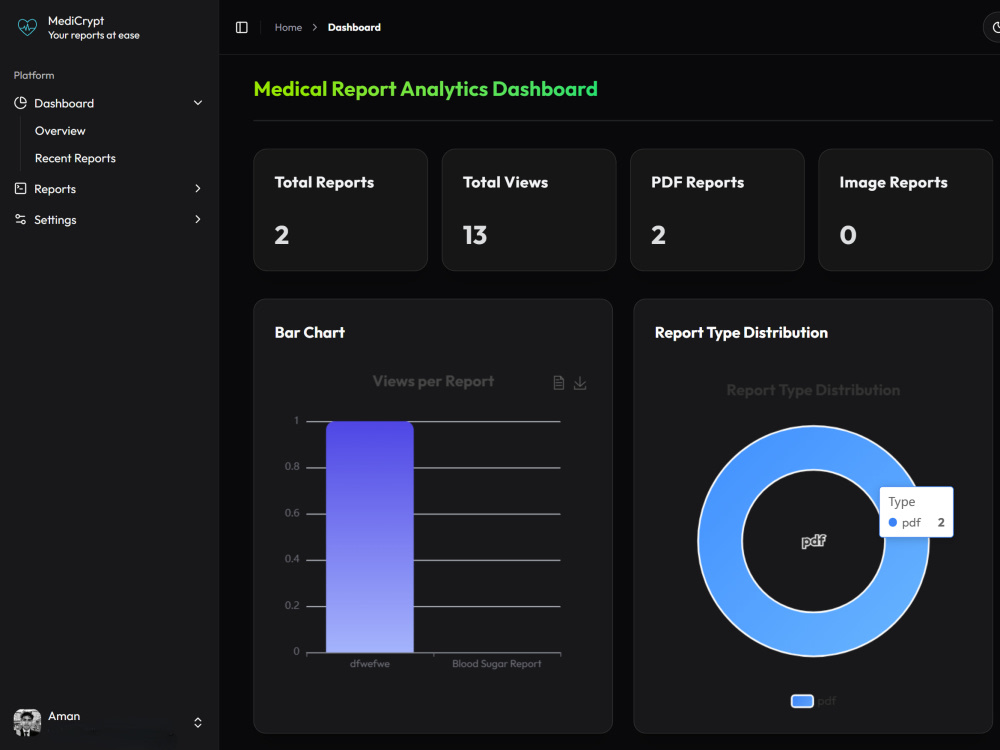Click the Platform section label
Viewport: 1000px width, 750px height.
point(34,75)
